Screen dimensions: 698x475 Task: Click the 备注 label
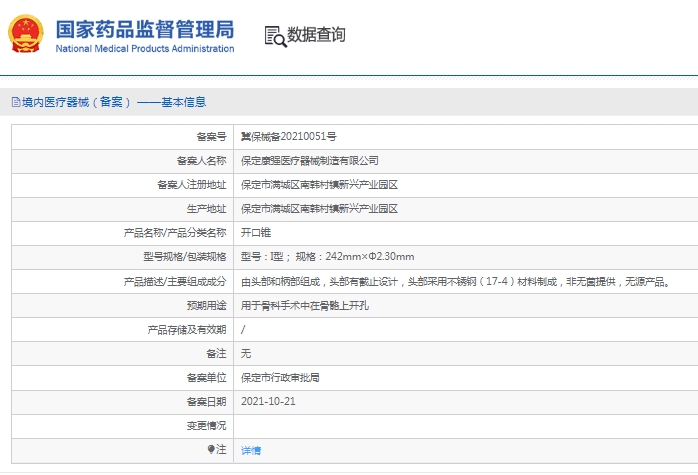216,353
